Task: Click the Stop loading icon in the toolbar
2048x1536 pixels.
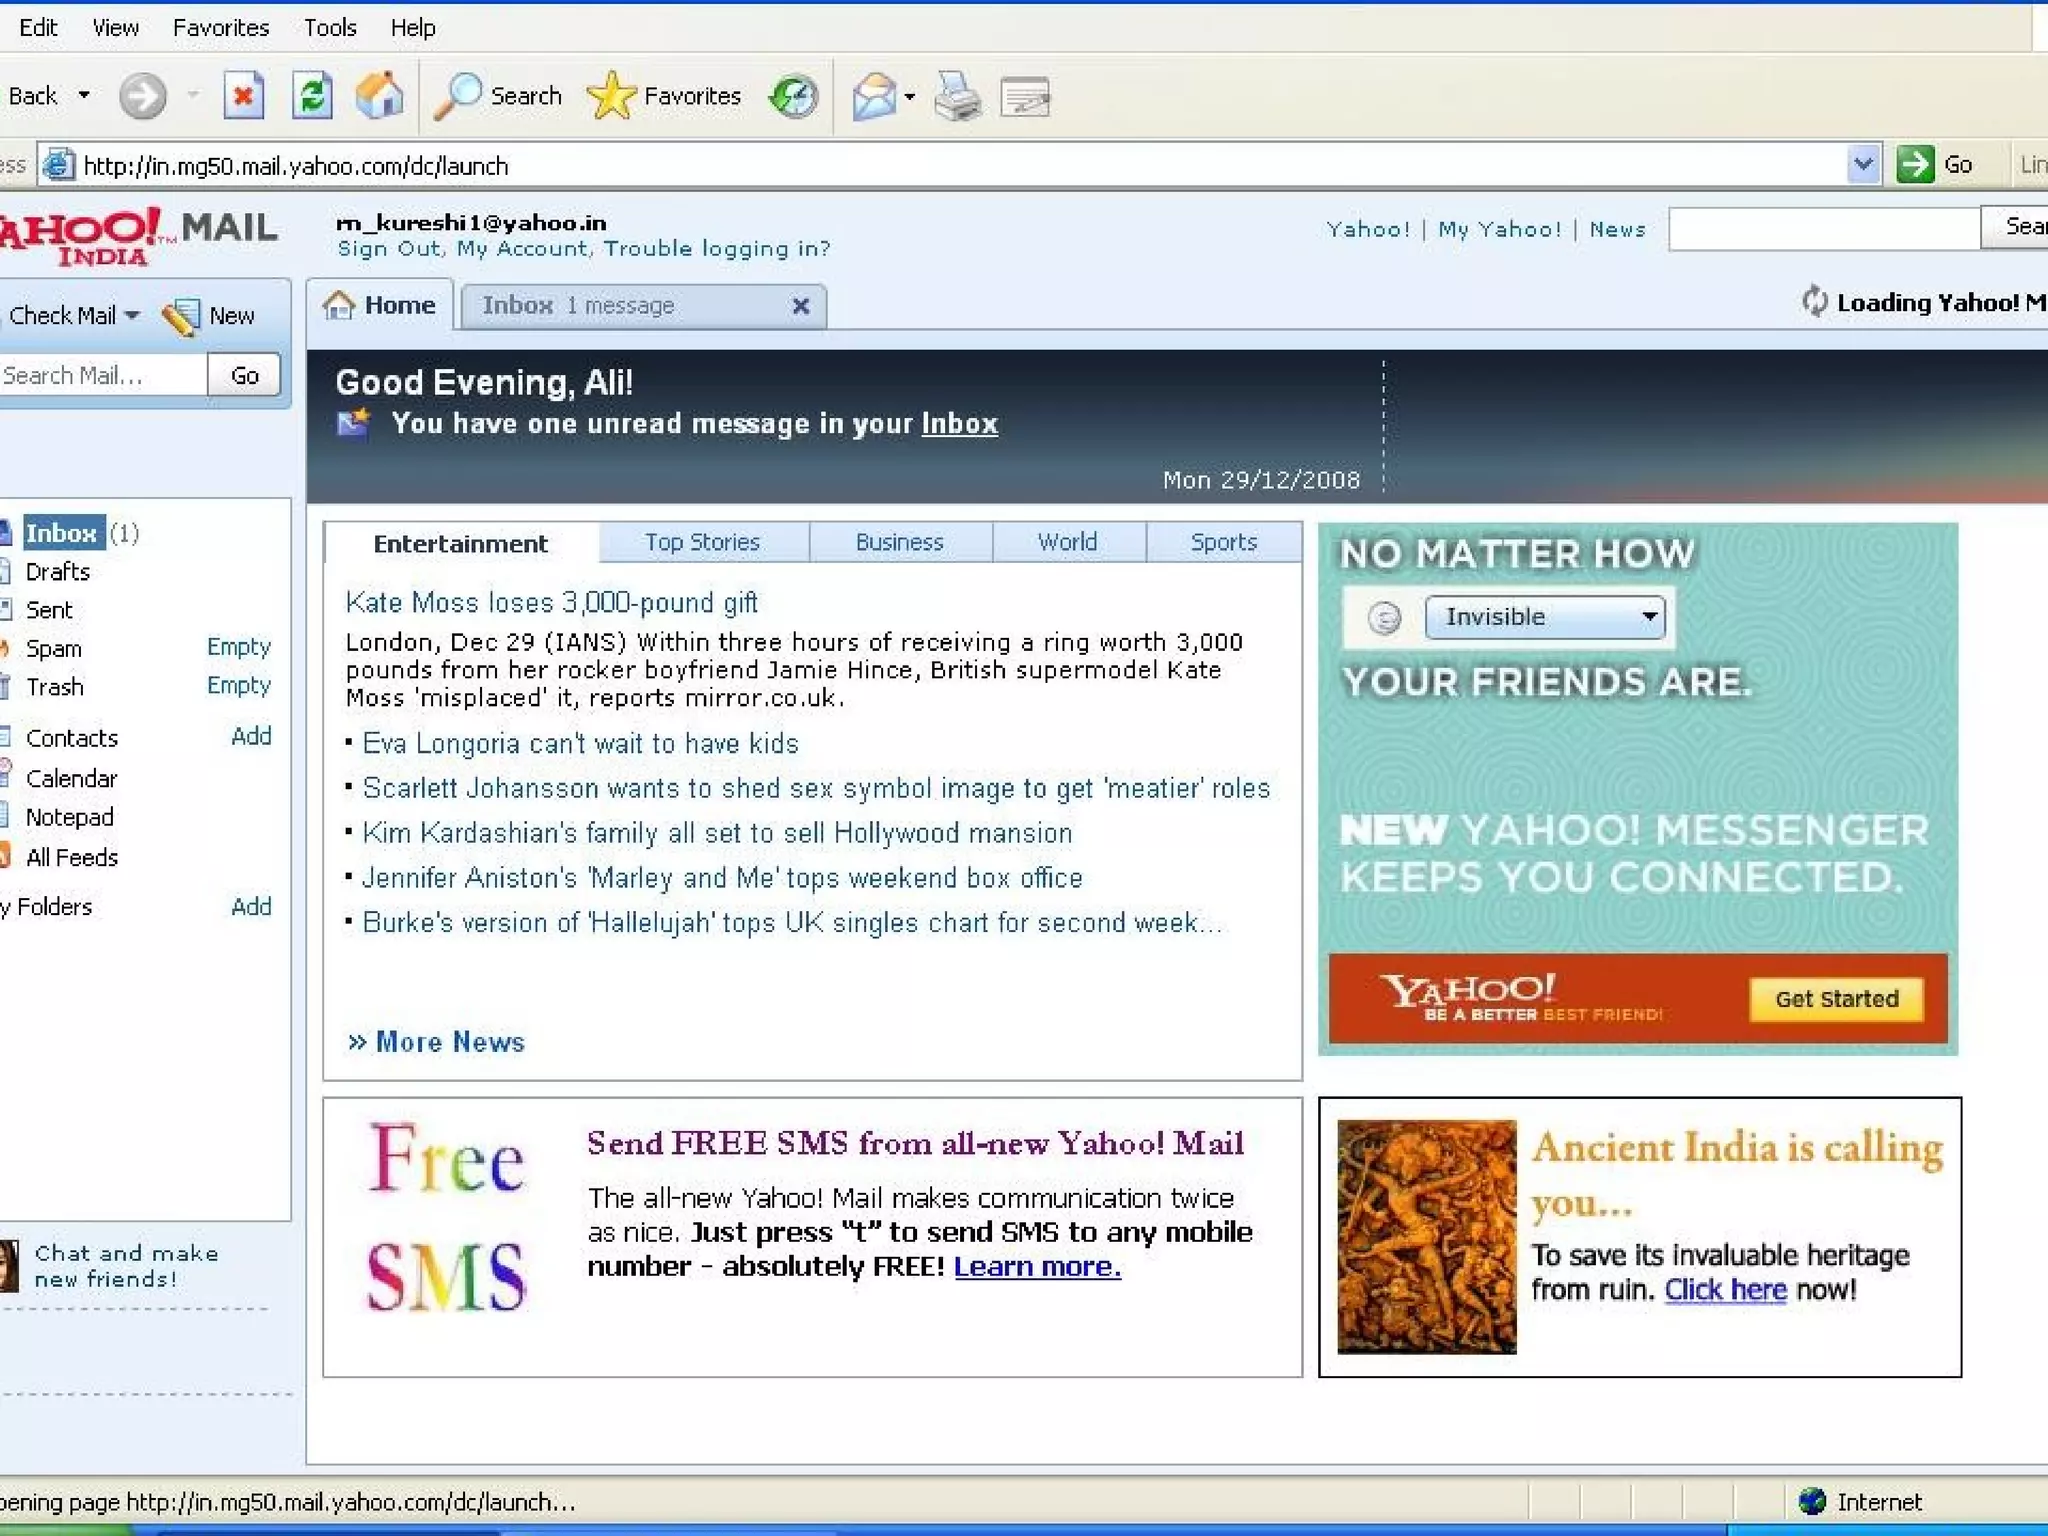Action: 243,97
